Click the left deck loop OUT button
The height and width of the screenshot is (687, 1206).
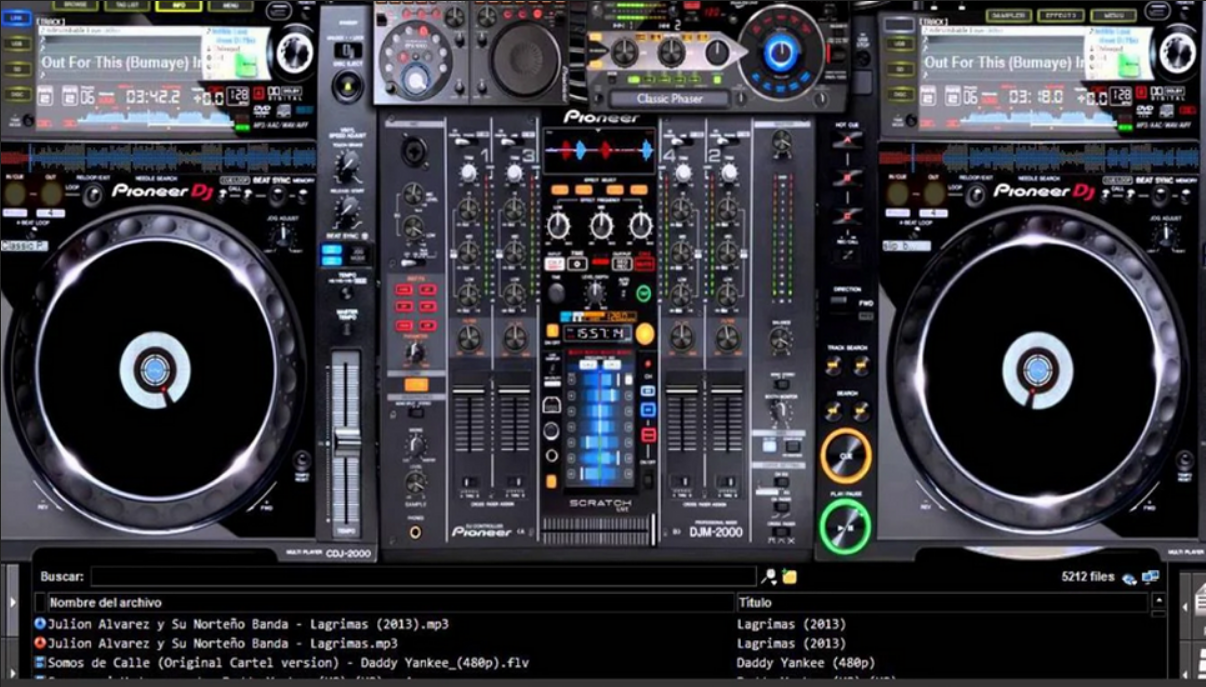[x=51, y=193]
